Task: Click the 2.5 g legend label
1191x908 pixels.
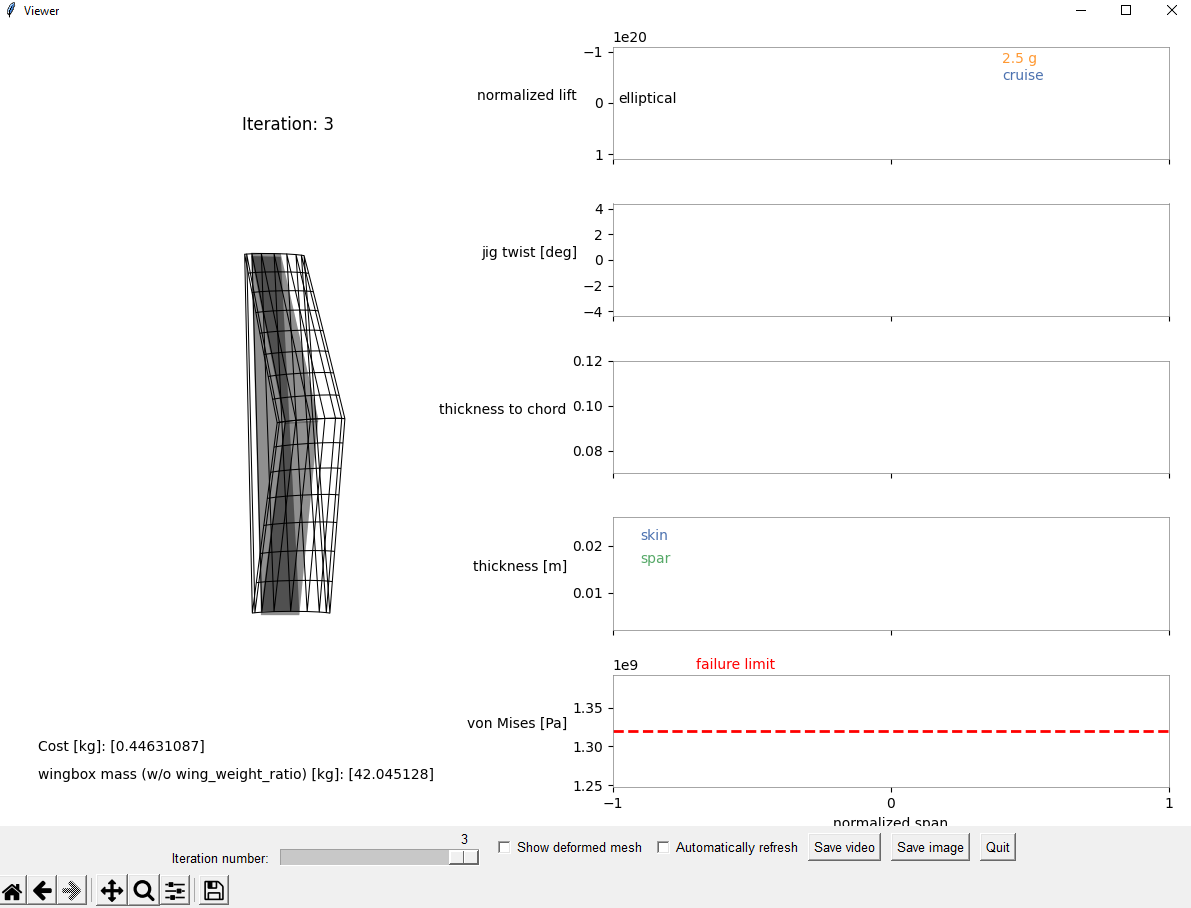Action: point(1019,57)
